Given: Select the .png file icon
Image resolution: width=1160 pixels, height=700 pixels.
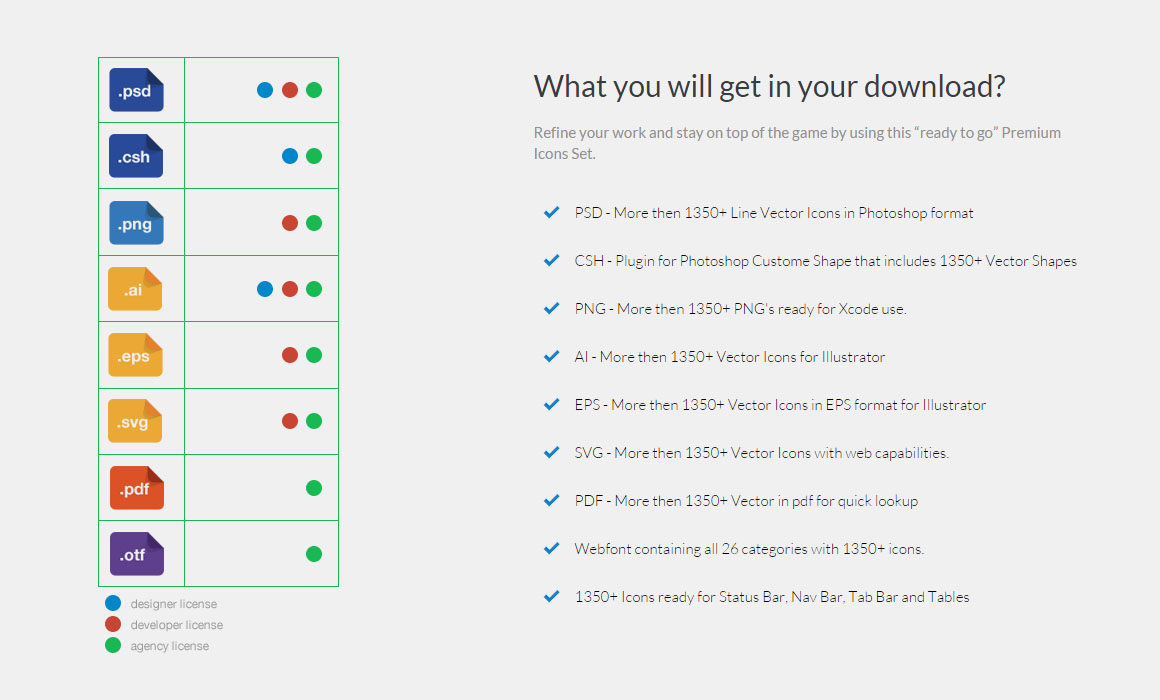Looking at the screenshot, I should [136, 223].
